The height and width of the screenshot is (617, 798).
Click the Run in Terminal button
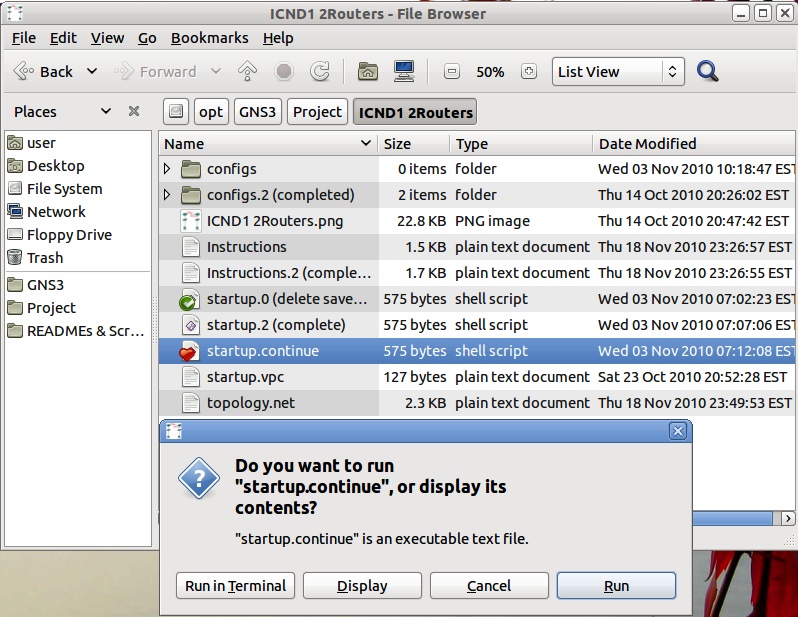coord(236,586)
